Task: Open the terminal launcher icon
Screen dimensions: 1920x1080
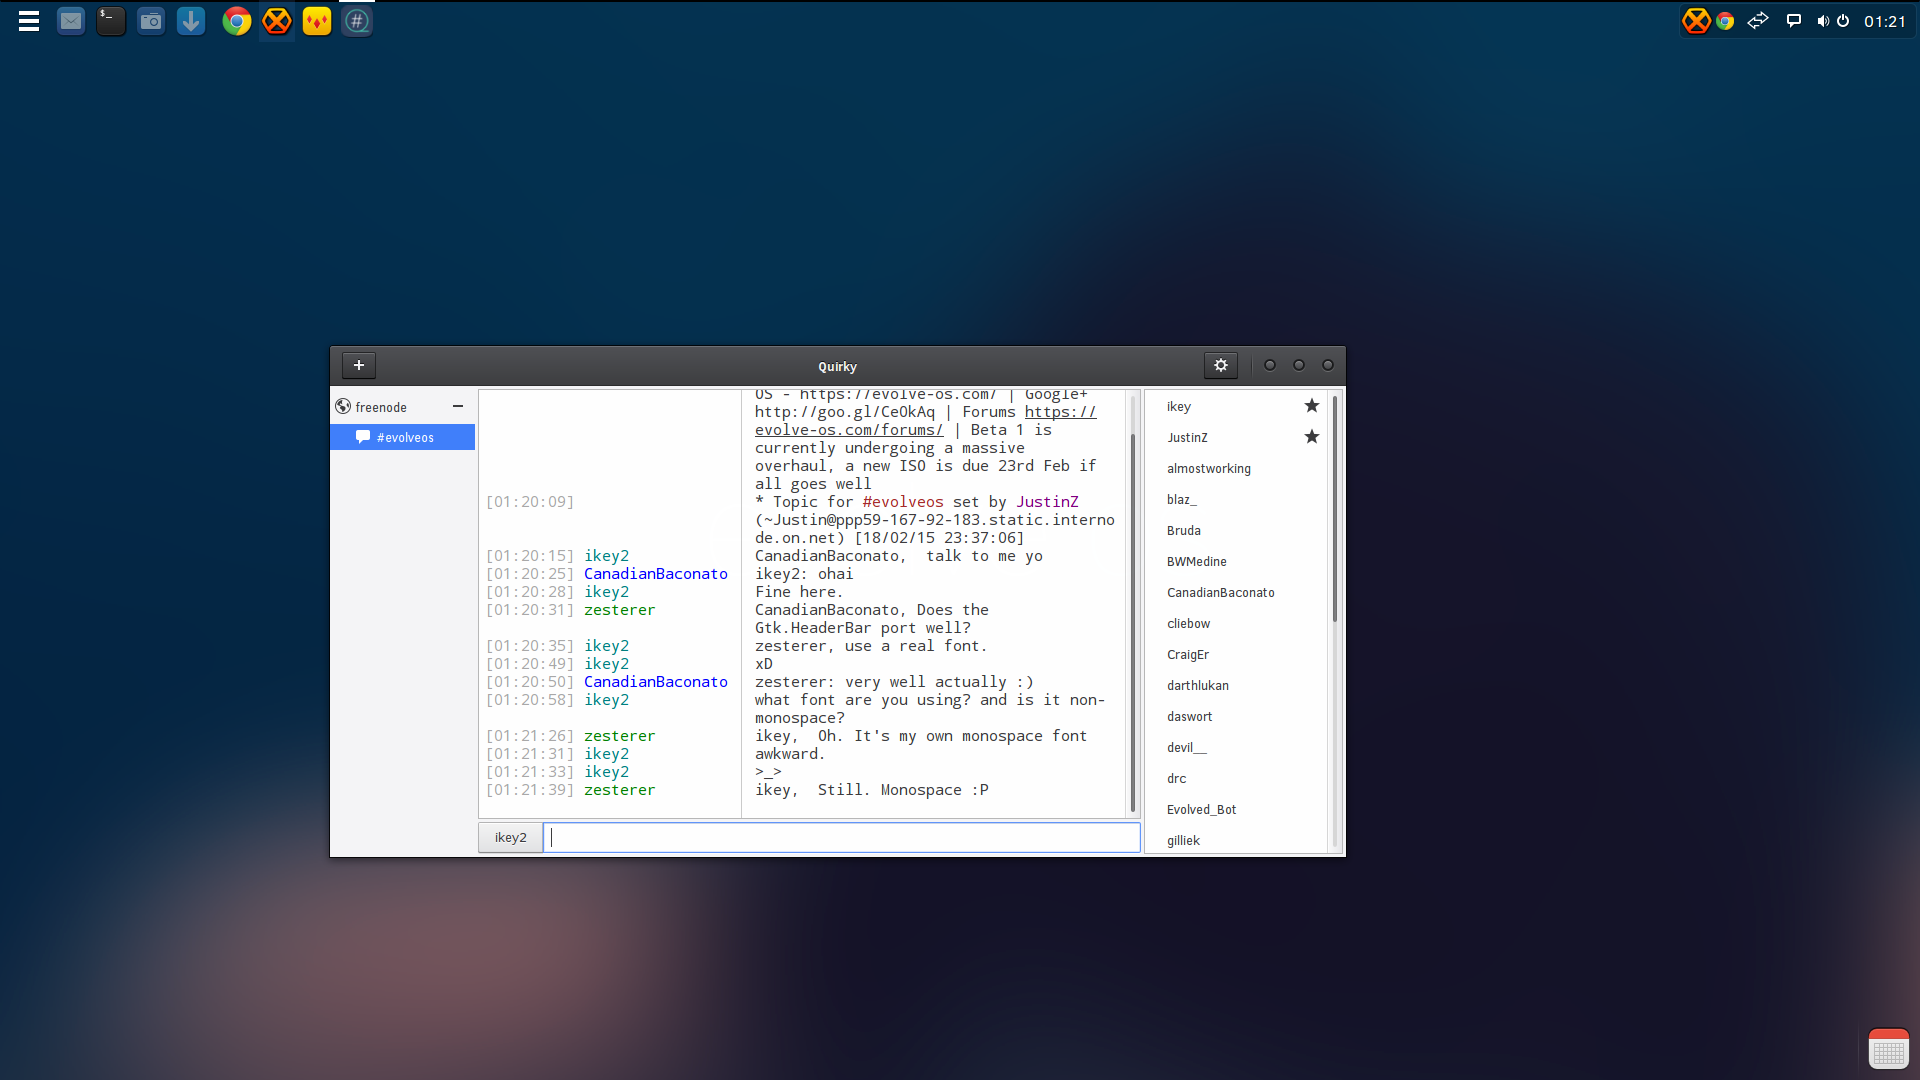Action: [x=110, y=21]
